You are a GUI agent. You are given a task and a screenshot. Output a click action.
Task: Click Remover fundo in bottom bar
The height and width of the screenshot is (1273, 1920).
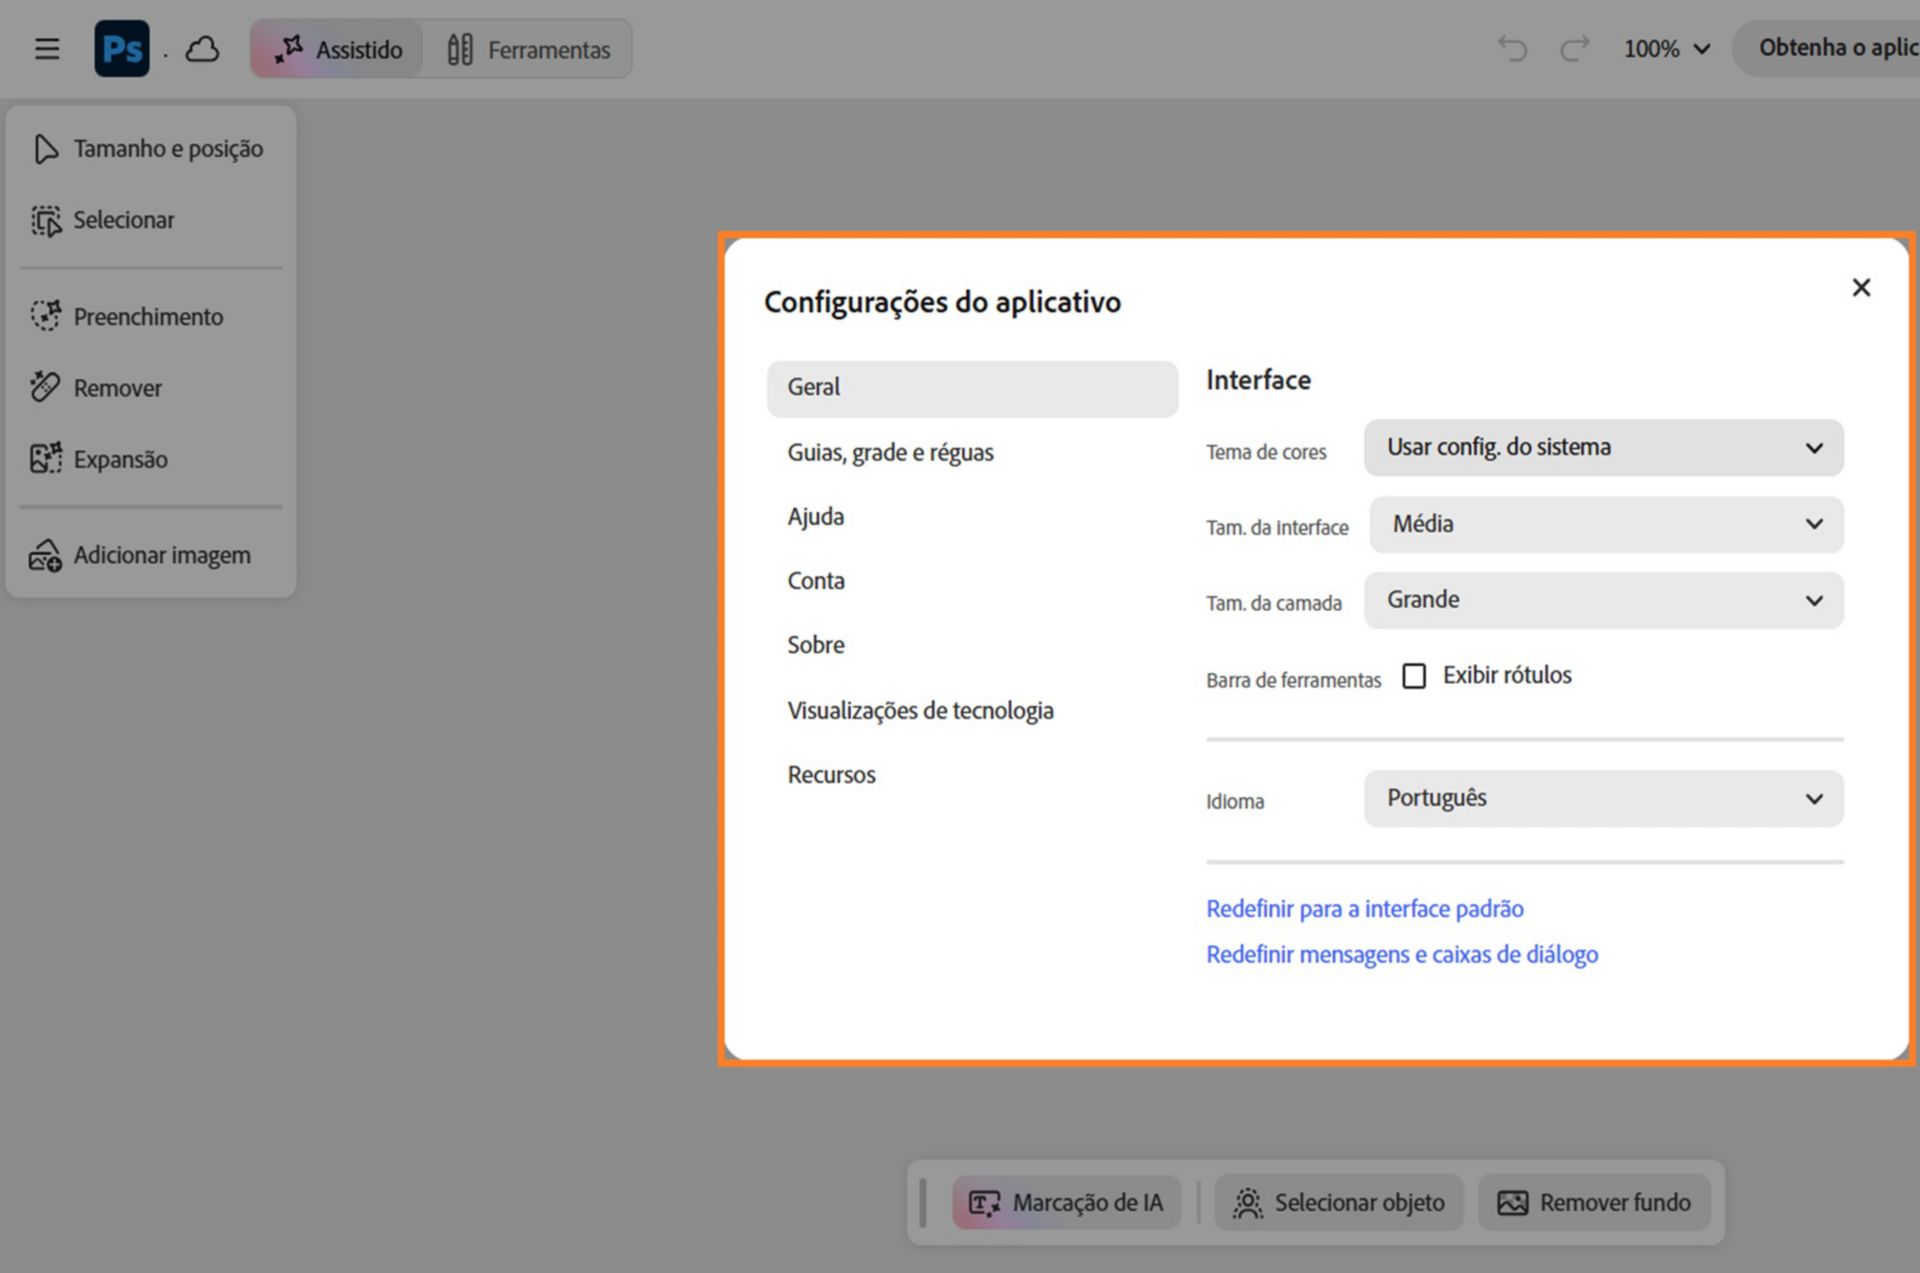tap(1594, 1202)
